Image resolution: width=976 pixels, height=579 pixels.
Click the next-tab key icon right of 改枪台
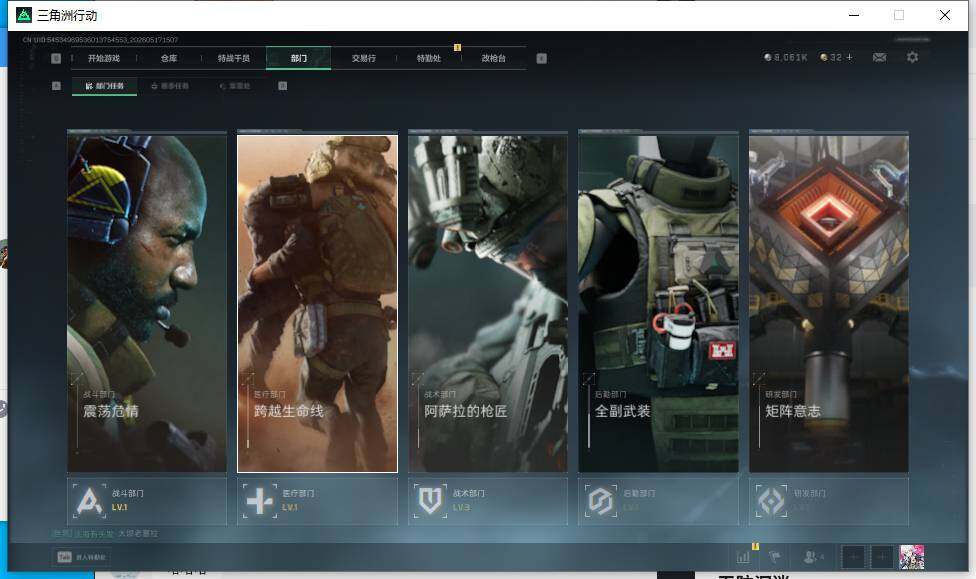pyautogui.click(x=542, y=59)
